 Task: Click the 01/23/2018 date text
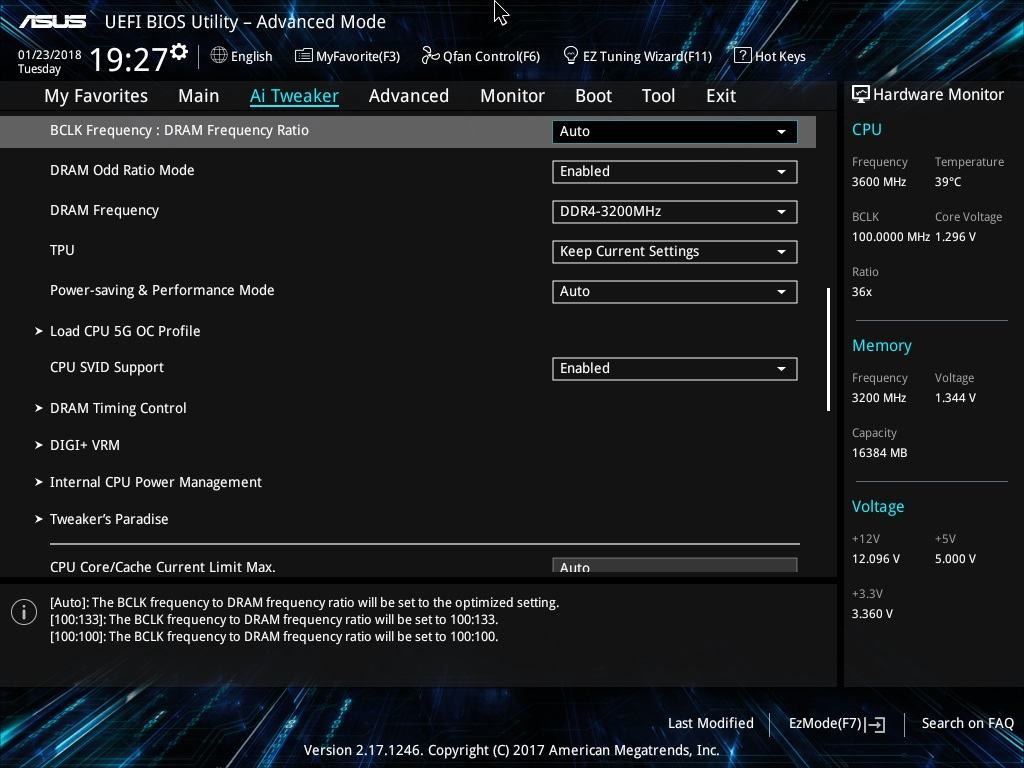click(x=50, y=55)
